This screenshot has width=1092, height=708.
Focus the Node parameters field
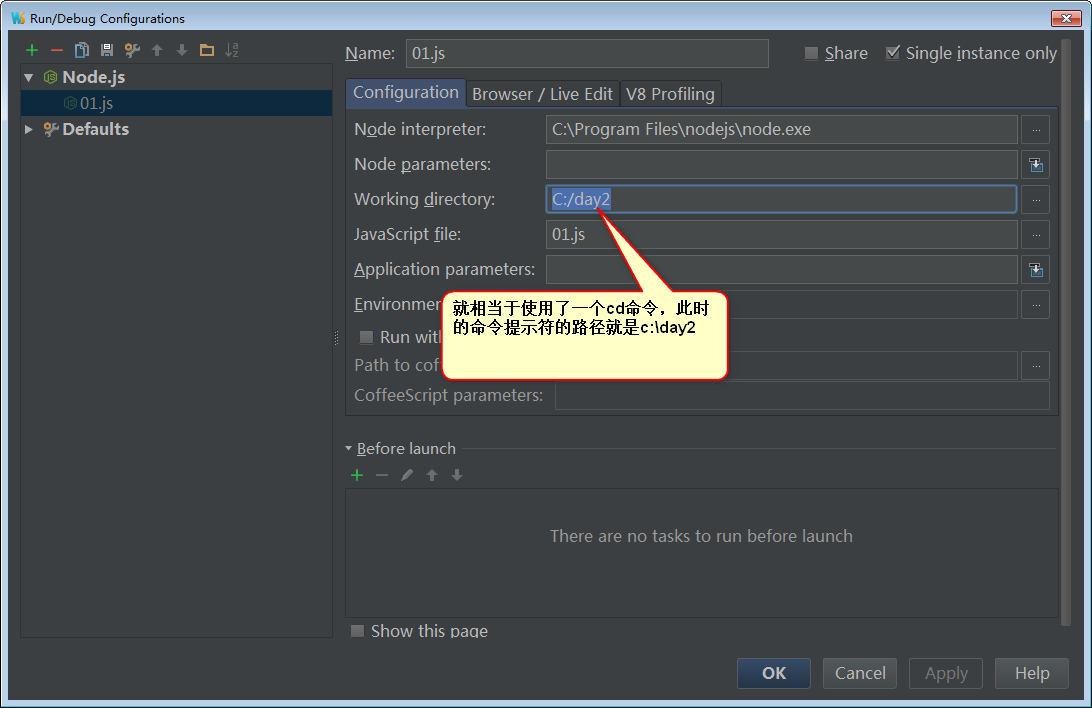(781, 165)
